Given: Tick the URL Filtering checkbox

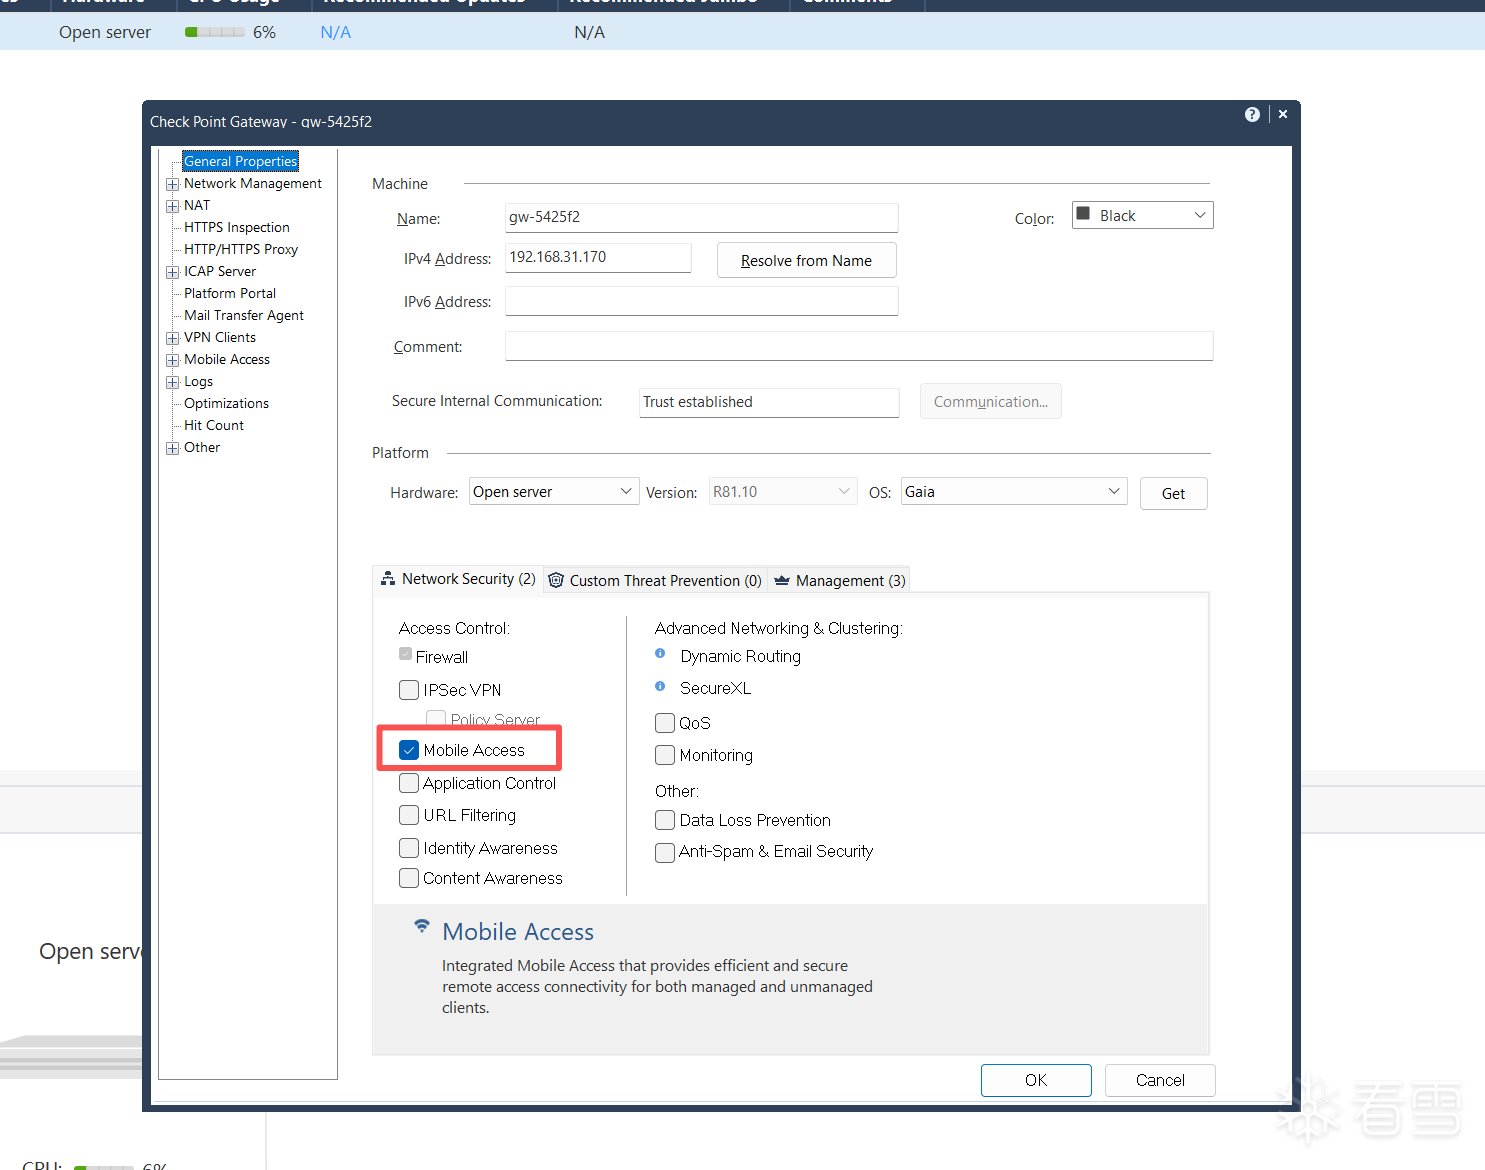Looking at the screenshot, I should coord(409,815).
